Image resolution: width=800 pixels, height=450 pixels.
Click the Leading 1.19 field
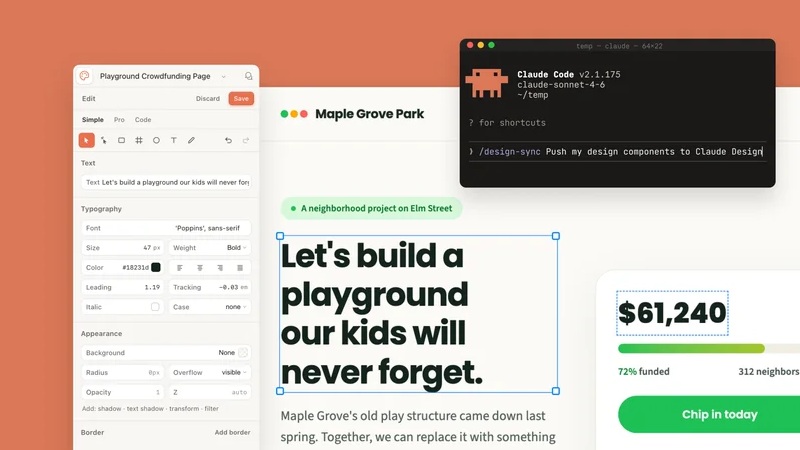[122, 287]
